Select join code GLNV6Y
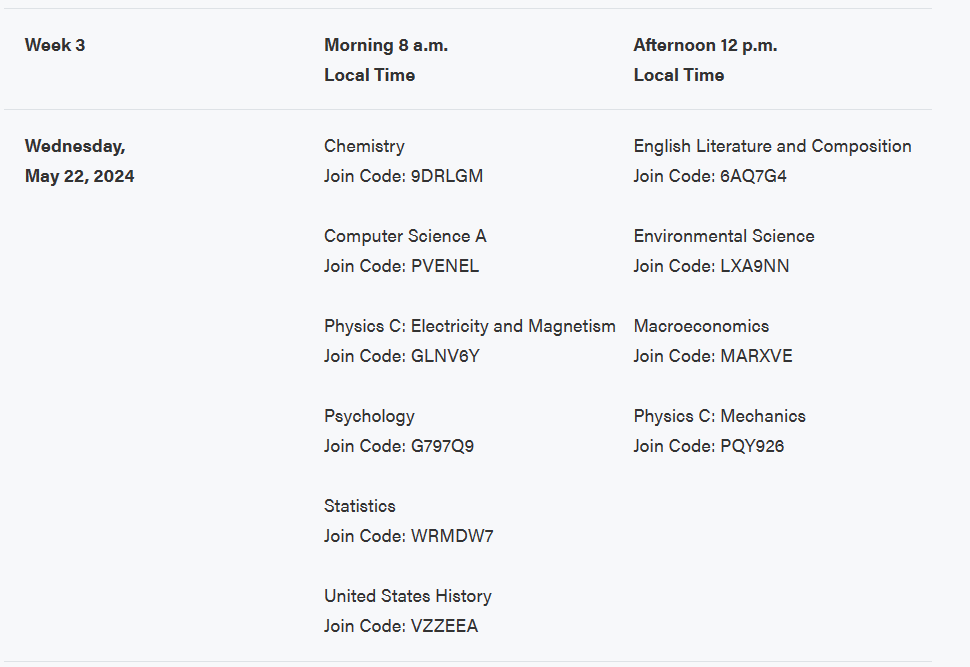The width and height of the screenshot is (970, 667). coord(445,356)
